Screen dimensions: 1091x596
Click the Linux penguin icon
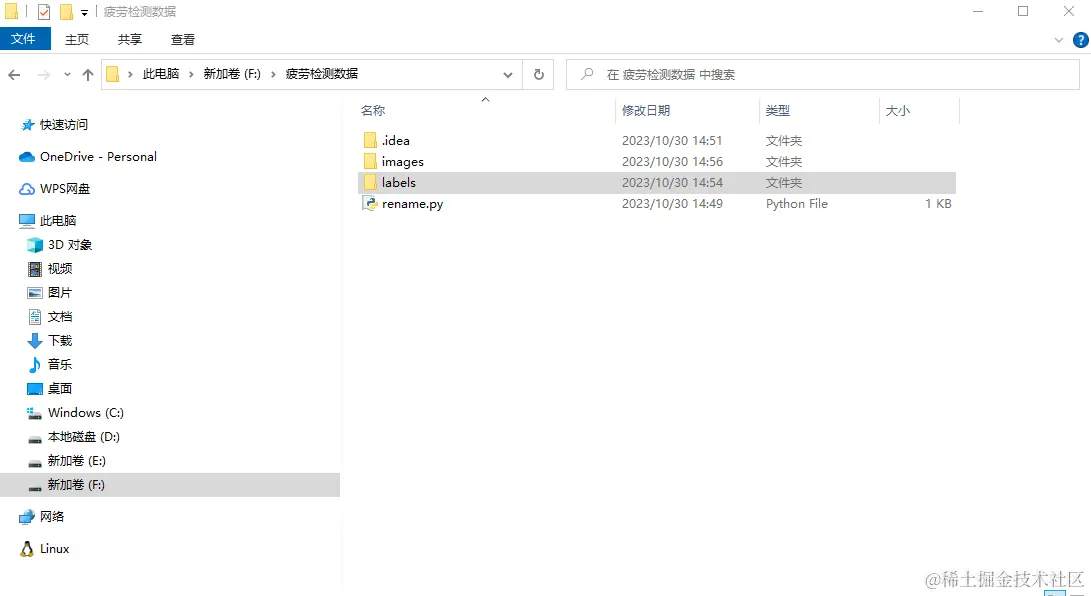[x=26, y=549]
